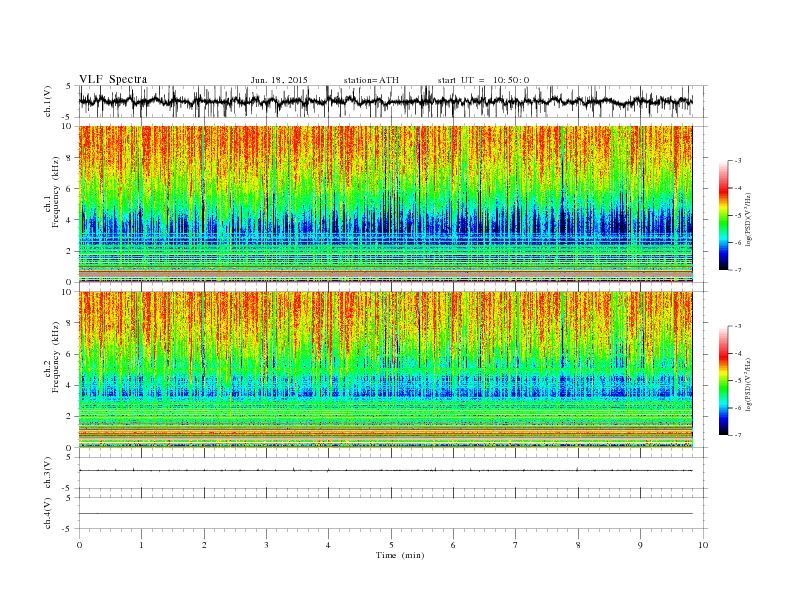Click time axis tick label '0'
The height and width of the screenshot is (612, 792).
[79, 545]
